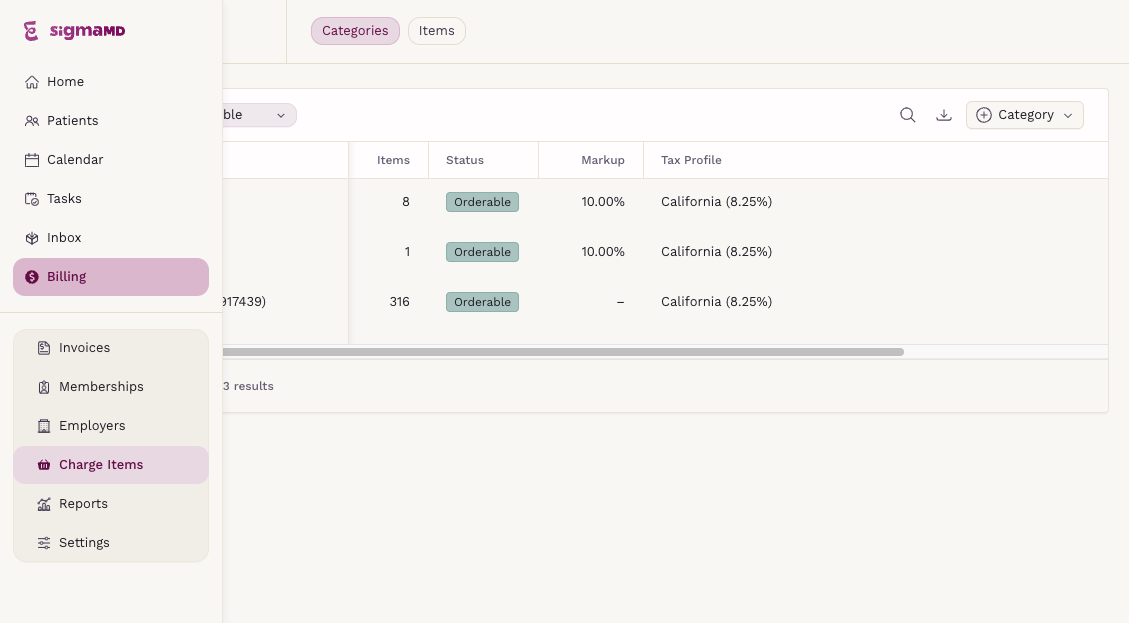This screenshot has width=1129, height=623.
Task: Click the plus icon on Category button
Action: point(984,115)
